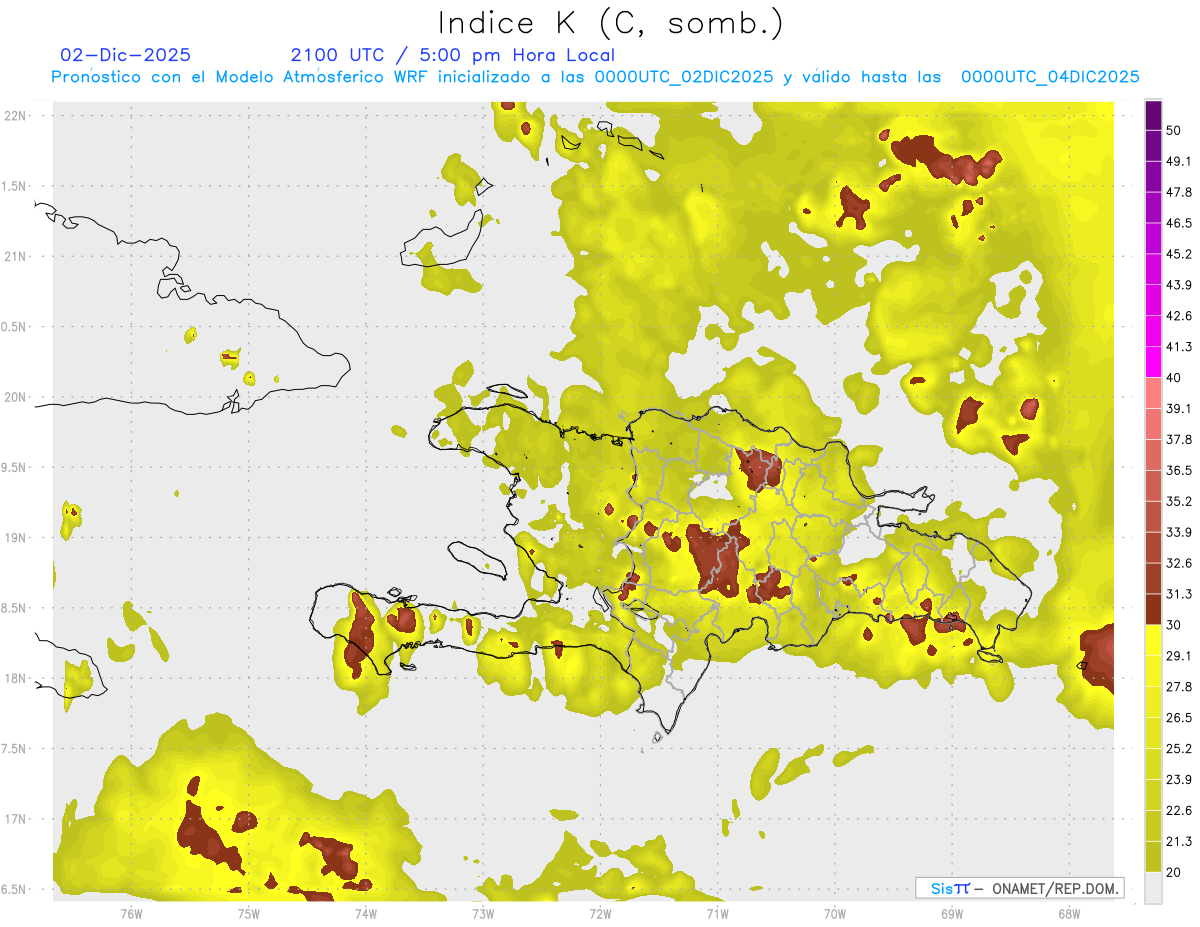Viewport: 1200px width, 927px height.
Task: Click the "23.9" colorbar value
Action: (x=1179, y=780)
